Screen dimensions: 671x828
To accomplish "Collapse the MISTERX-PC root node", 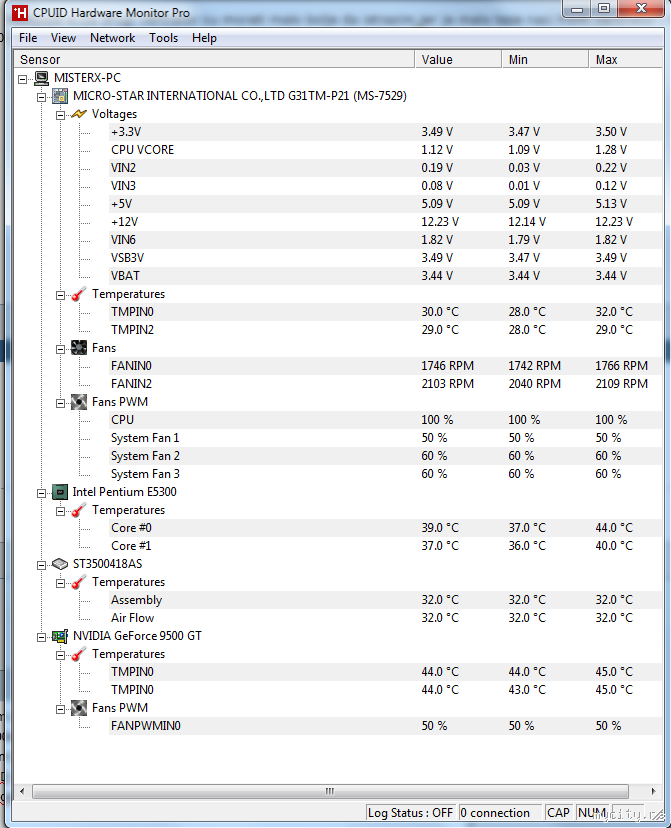I will point(23,78).
